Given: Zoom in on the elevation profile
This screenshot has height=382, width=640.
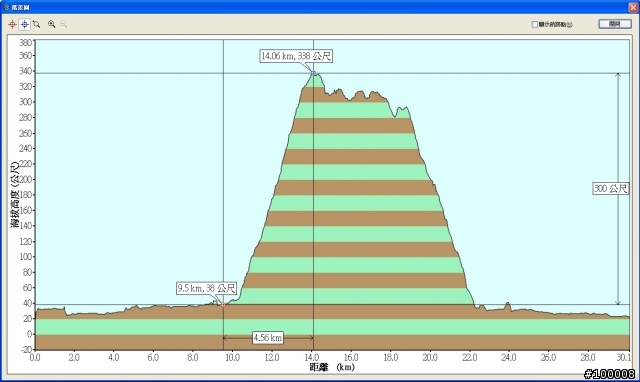Looking at the screenshot, I should tap(51, 24).
